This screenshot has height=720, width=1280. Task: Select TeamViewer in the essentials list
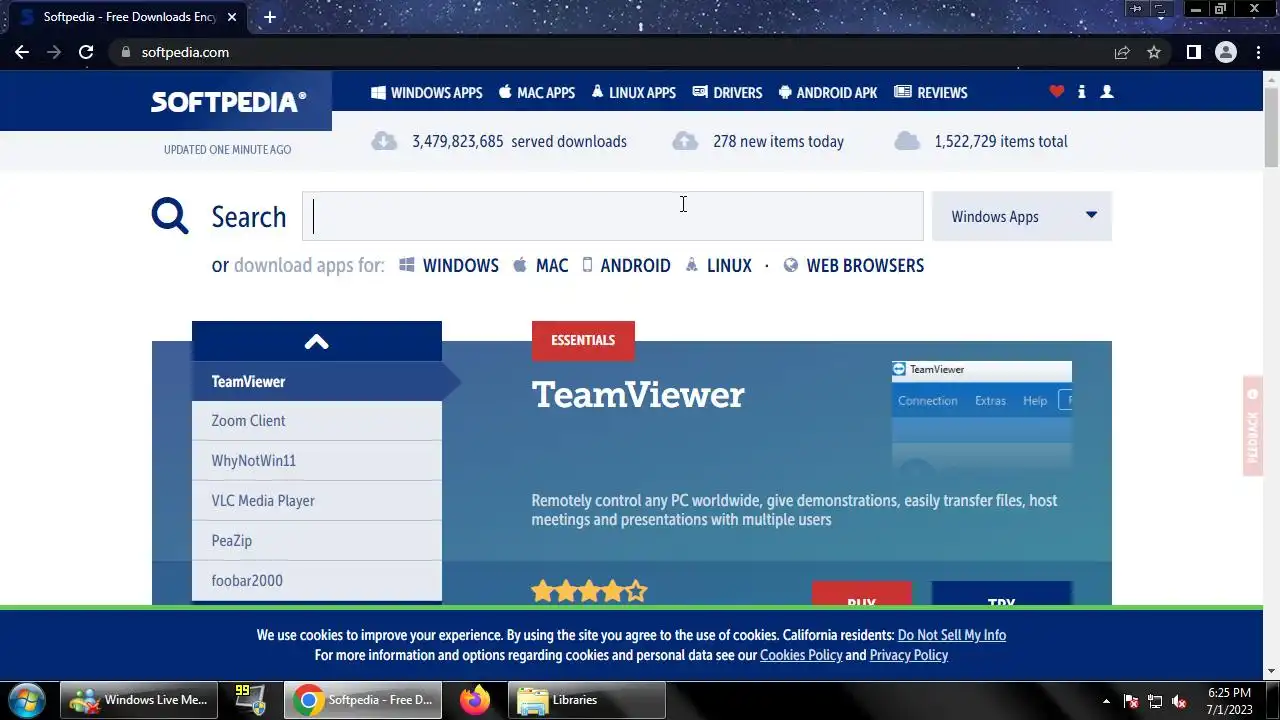click(317, 381)
